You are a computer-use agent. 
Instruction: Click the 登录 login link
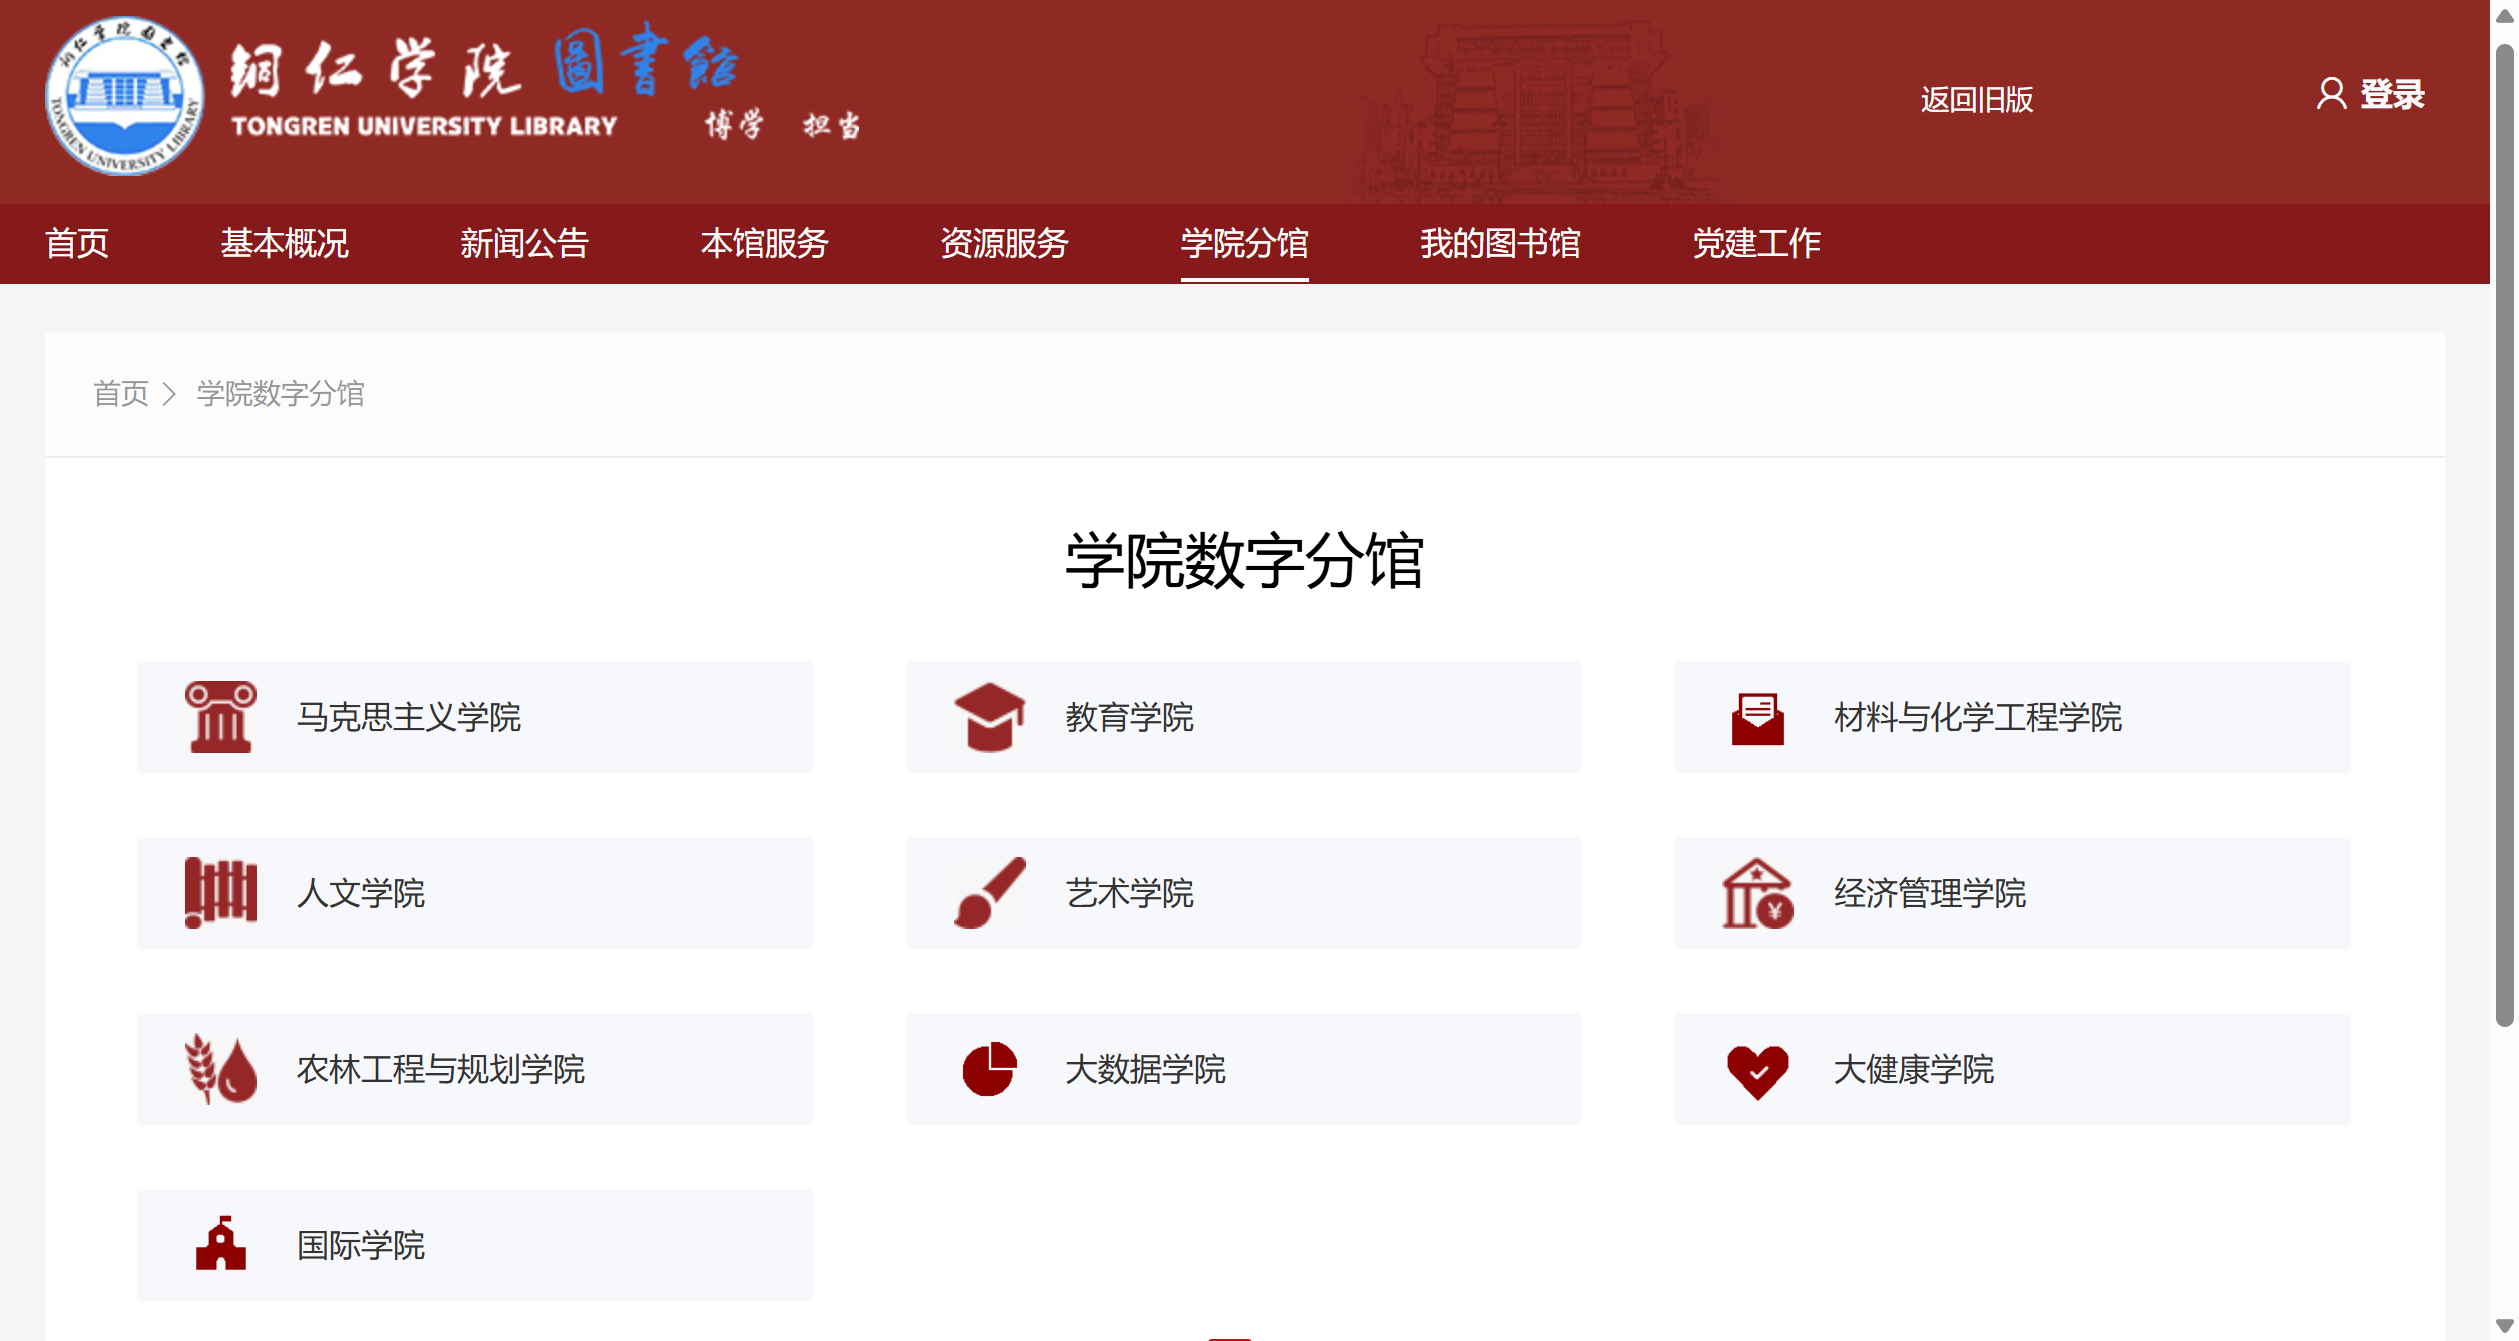(2391, 94)
